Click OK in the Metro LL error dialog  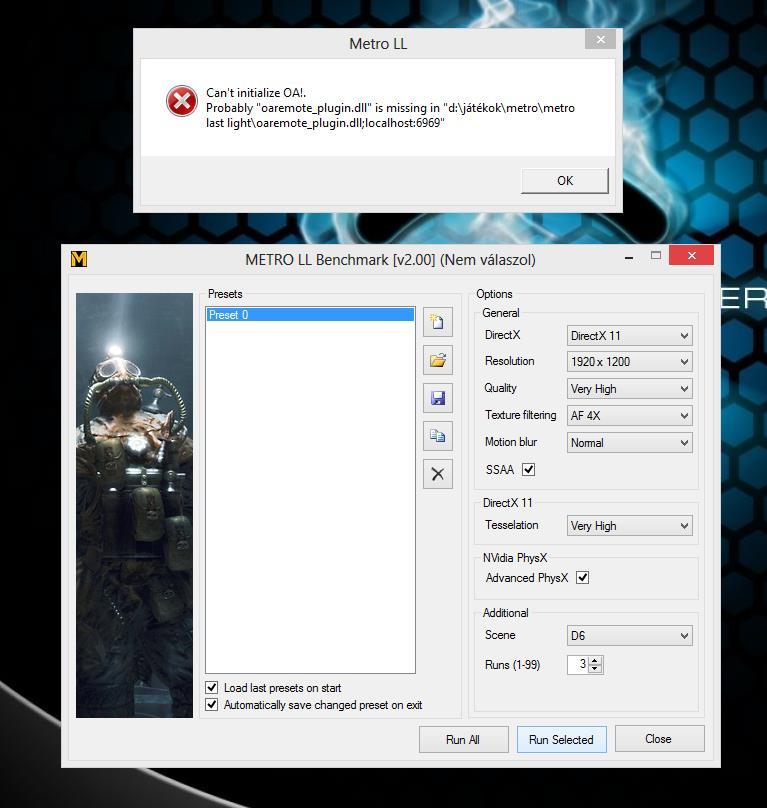[565, 181]
